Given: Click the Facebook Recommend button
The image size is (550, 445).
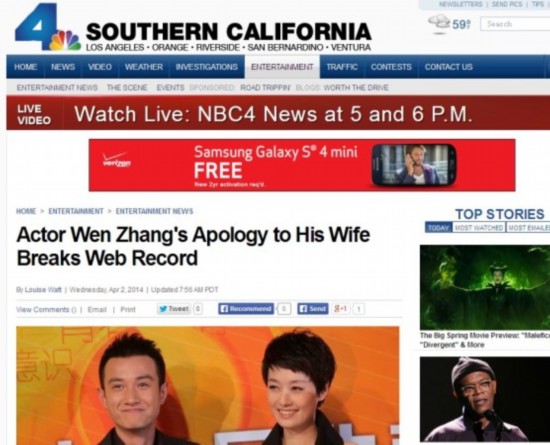Looking at the screenshot, I should [x=246, y=309].
